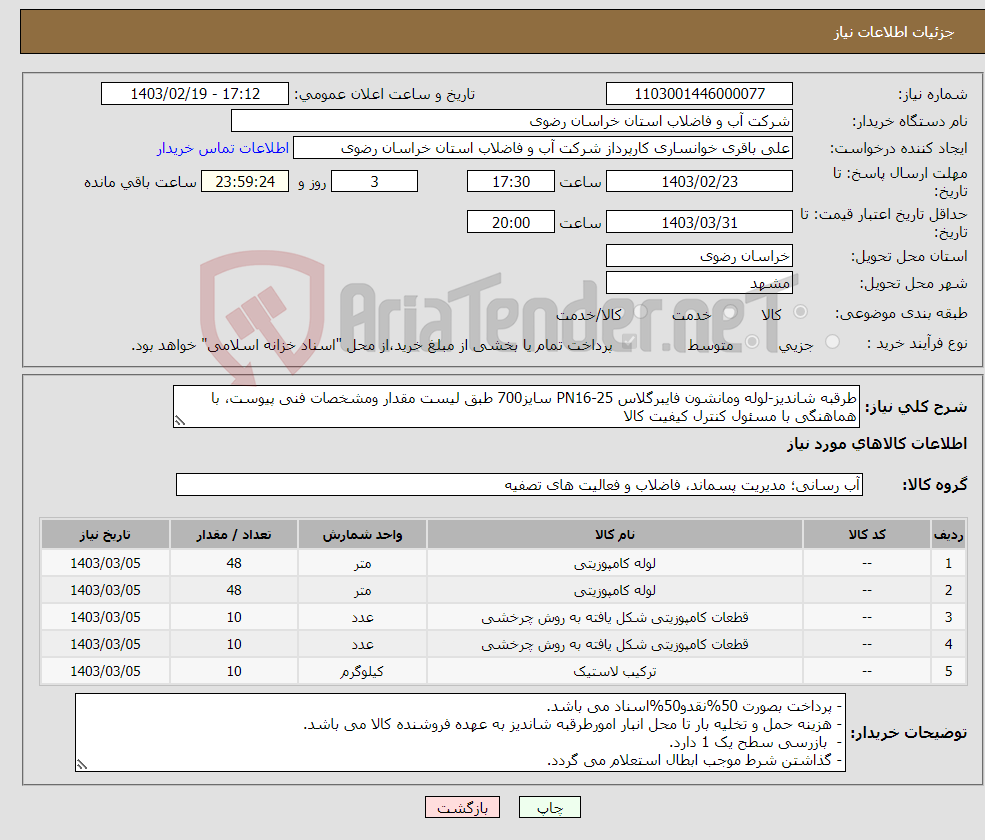This screenshot has width=985, height=840.
Task: Click the واحد شمارش column header
Action: (x=362, y=535)
